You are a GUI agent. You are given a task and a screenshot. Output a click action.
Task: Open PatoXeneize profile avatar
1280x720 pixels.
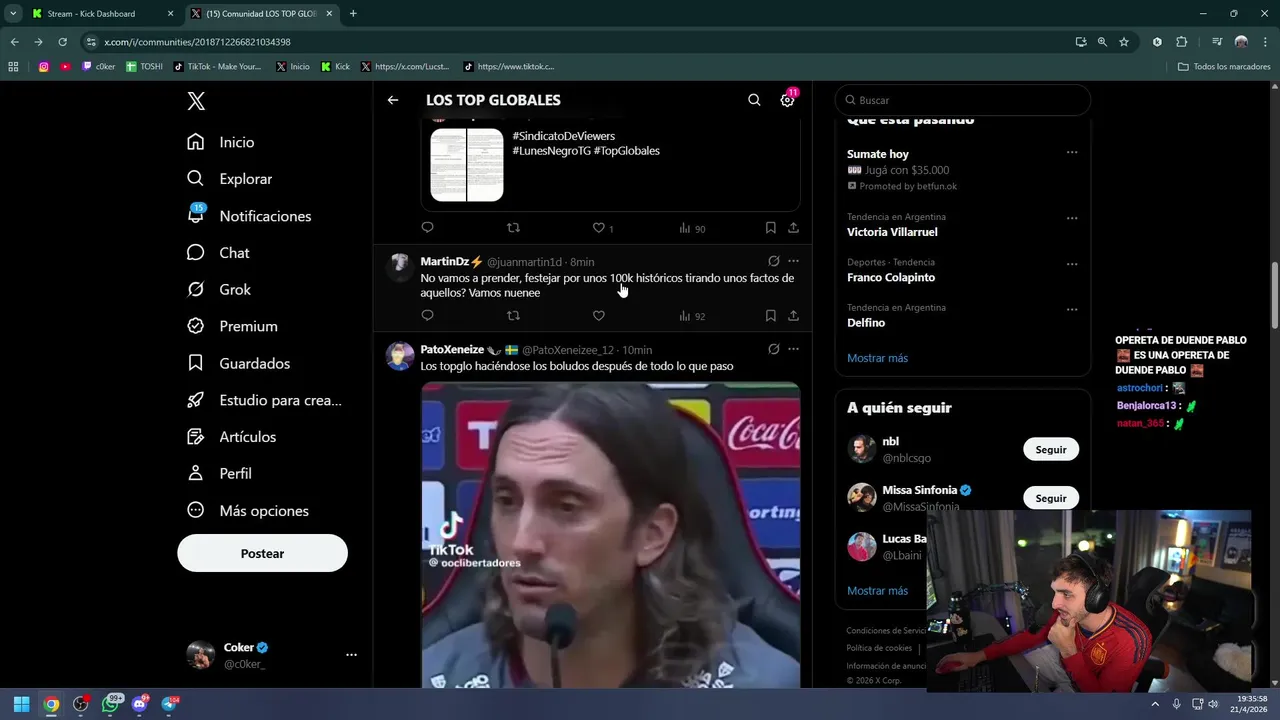click(x=400, y=356)
